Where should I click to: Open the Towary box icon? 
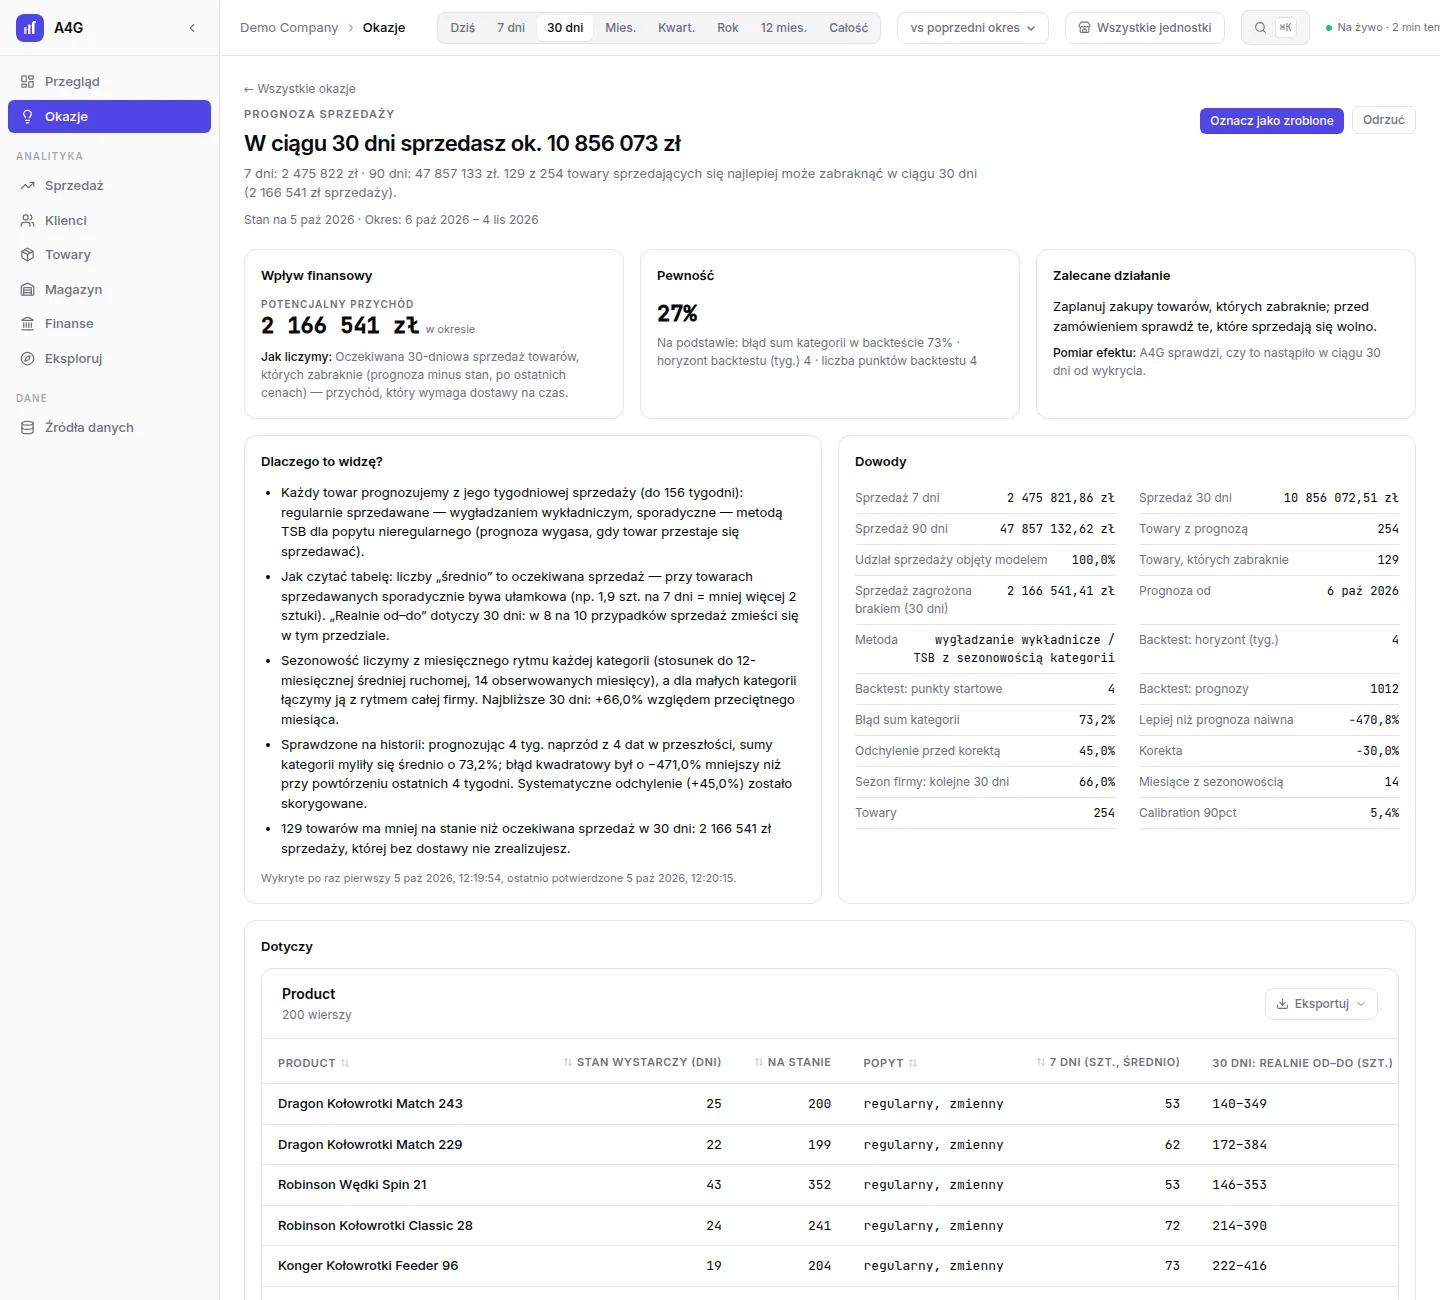[28, 255]
